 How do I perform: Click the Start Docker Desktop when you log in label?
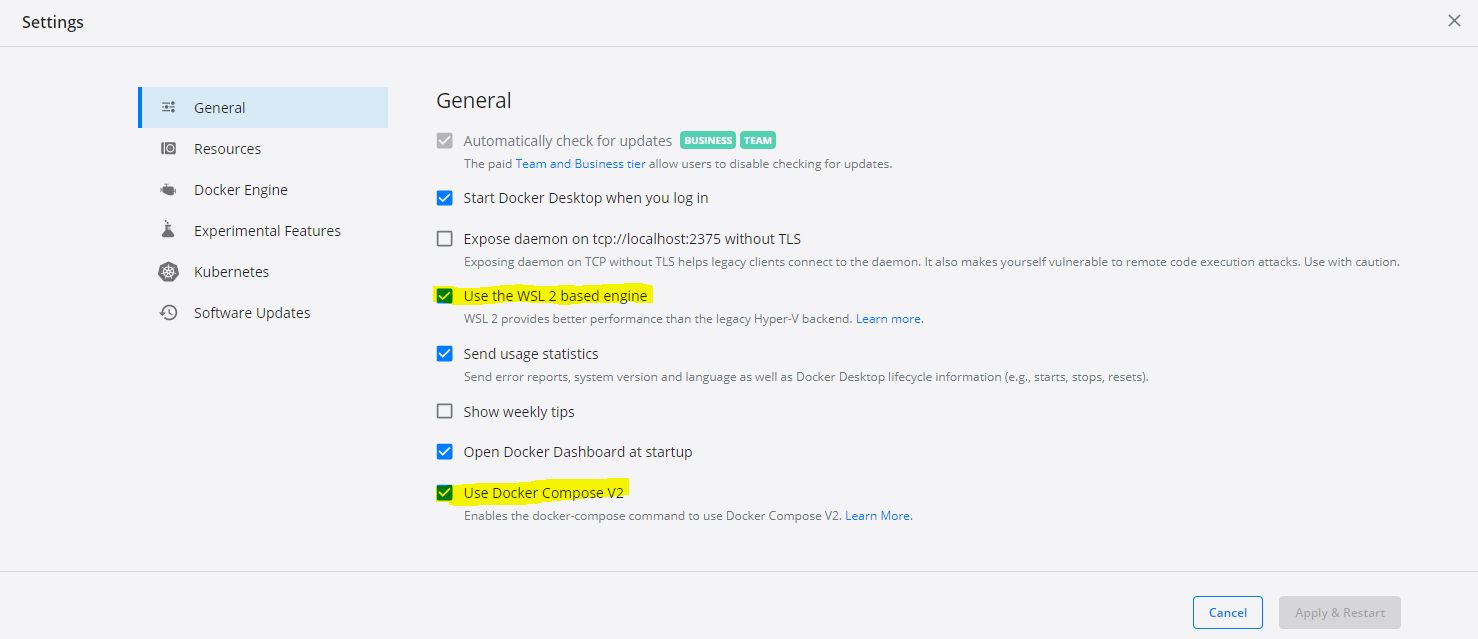point(586,198)
